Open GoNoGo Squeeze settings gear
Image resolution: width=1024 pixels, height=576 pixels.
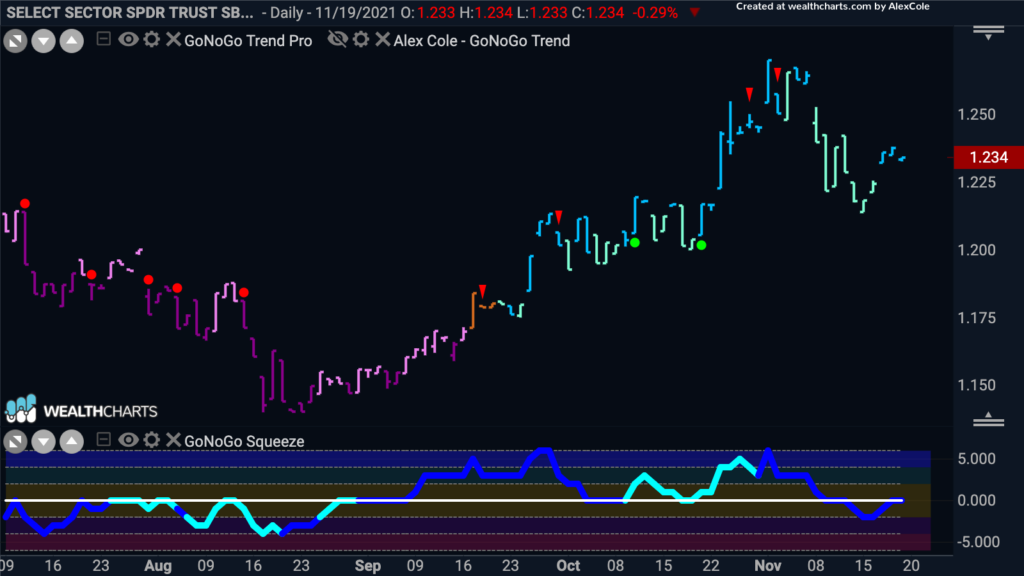[152, 440]
